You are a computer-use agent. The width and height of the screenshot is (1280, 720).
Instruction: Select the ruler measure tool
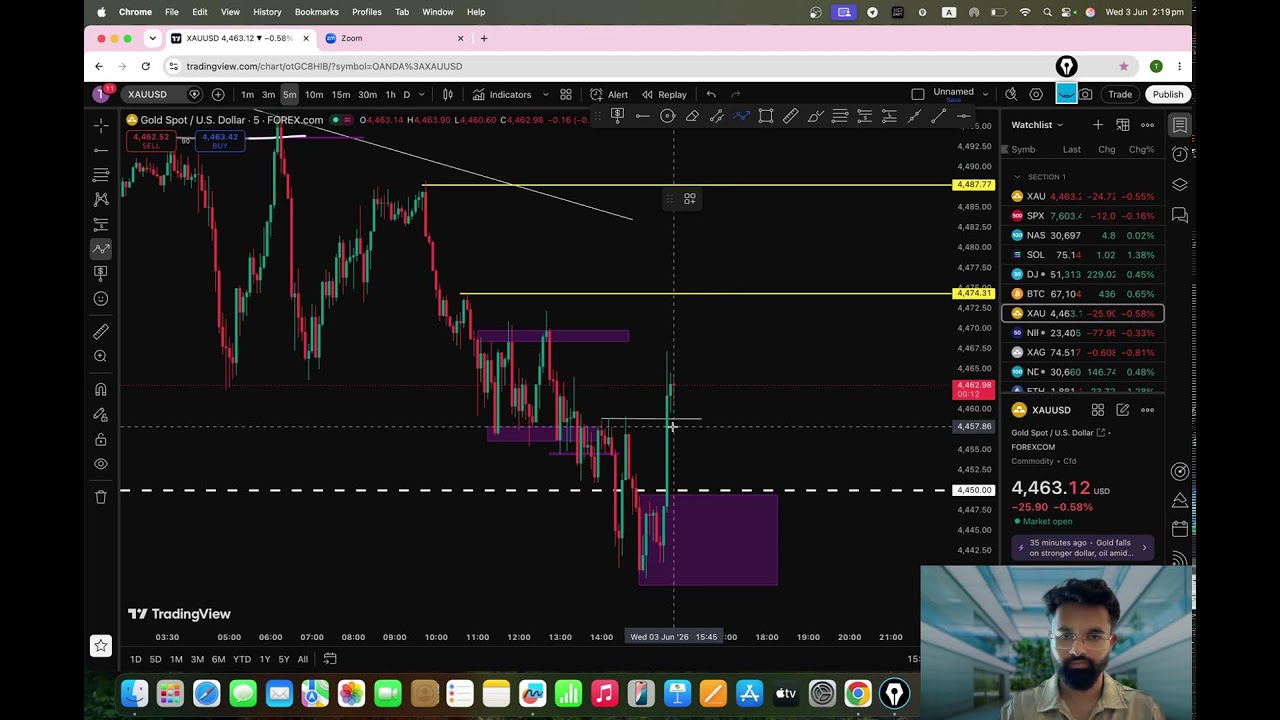tap(101, 332)
